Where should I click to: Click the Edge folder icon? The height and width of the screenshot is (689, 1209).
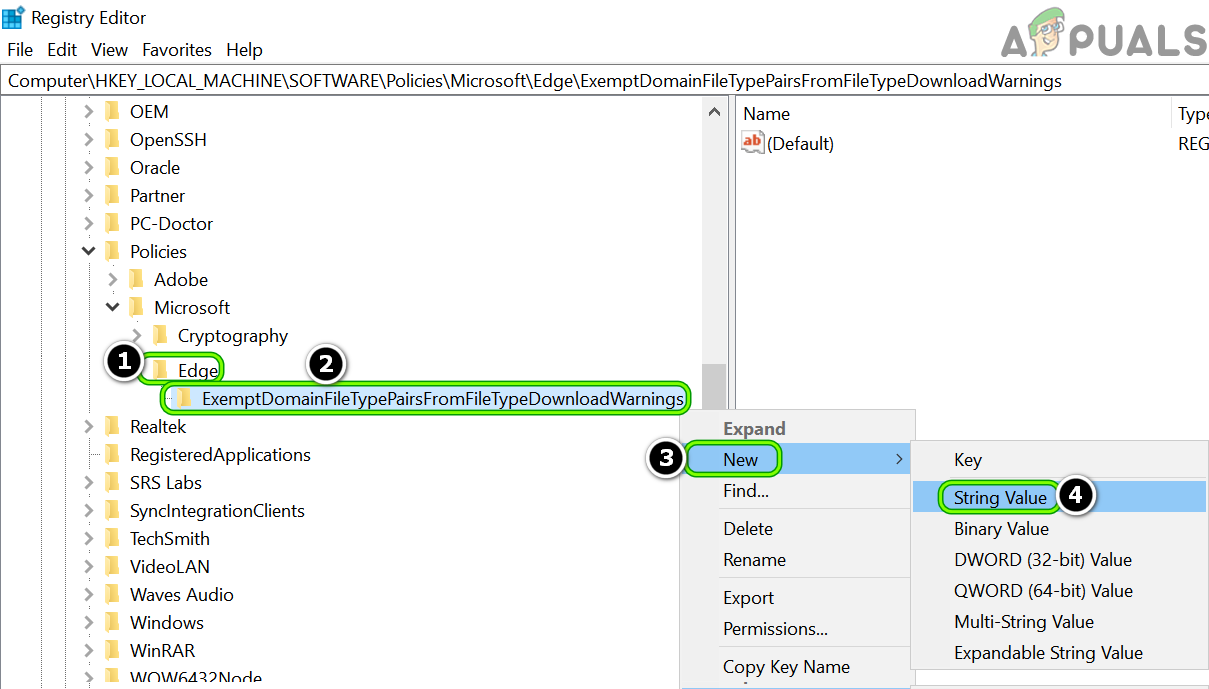[x=160, y=370]
